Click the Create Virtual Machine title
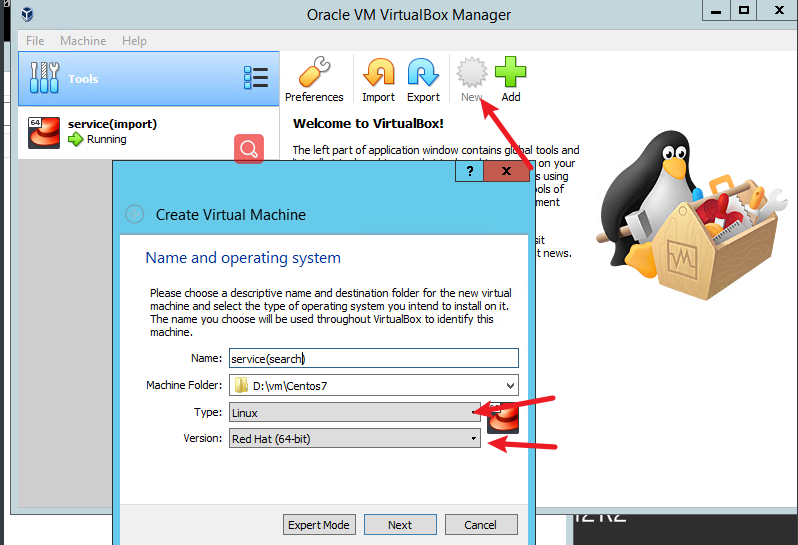Screen dimensions: 798x545 [x=231, y=215]
